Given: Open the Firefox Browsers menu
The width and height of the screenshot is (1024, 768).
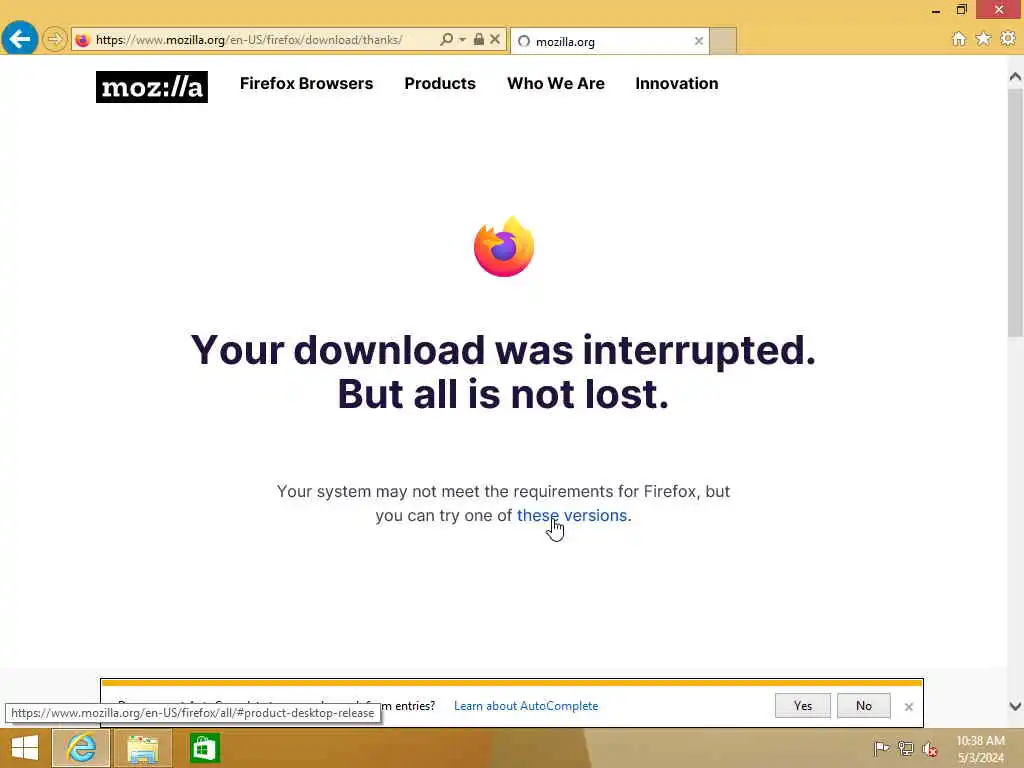Looking at the screenshot, I should pyautogui.click(x=306, y=84).
